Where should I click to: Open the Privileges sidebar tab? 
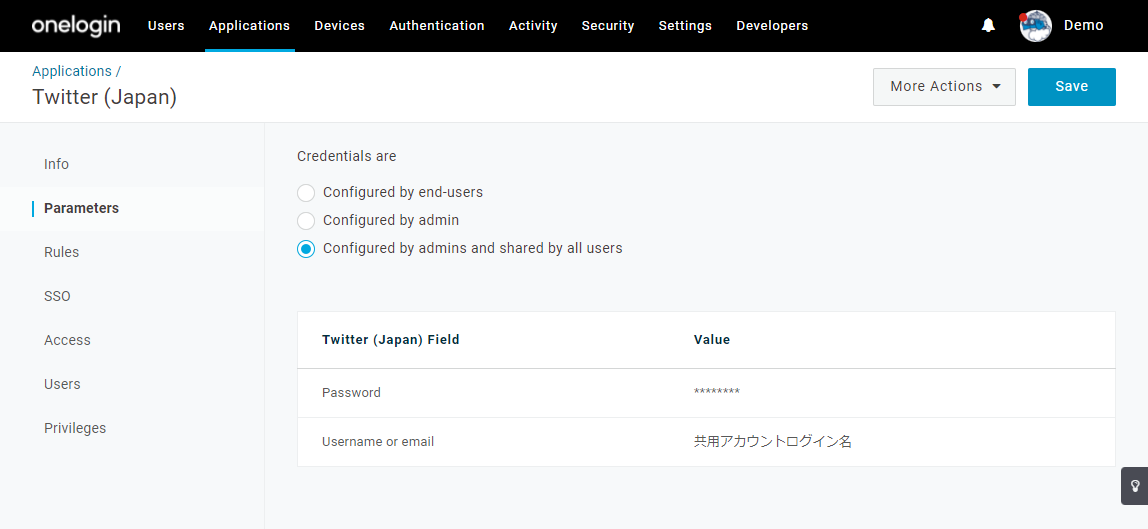tap(75, 428)
